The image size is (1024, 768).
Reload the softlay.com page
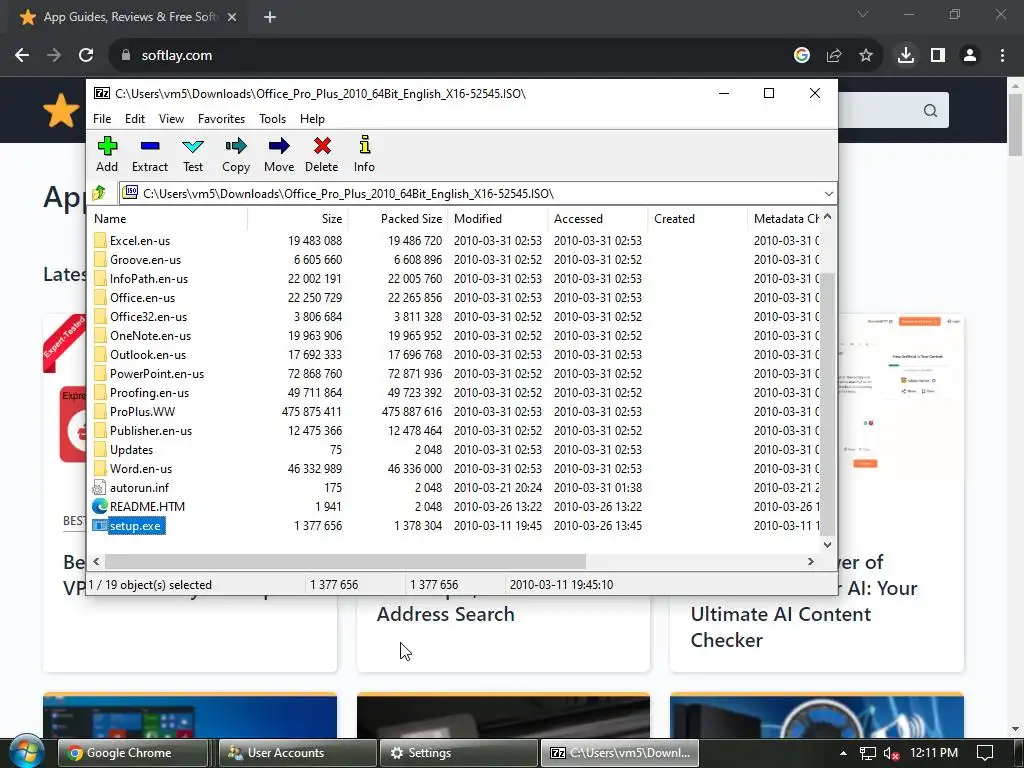pos(86,56)
